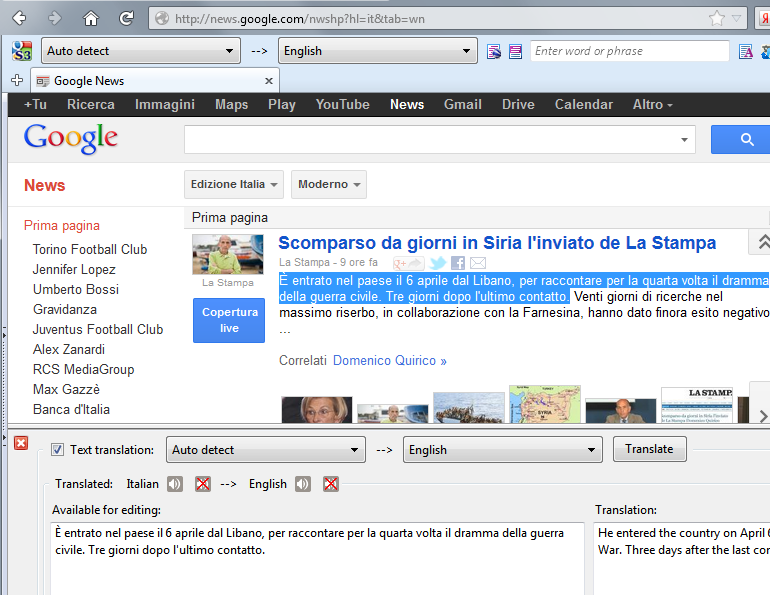
Task: Open the Juventus Football Club topic
Action: pyautogui.click(x=98, y=329)
